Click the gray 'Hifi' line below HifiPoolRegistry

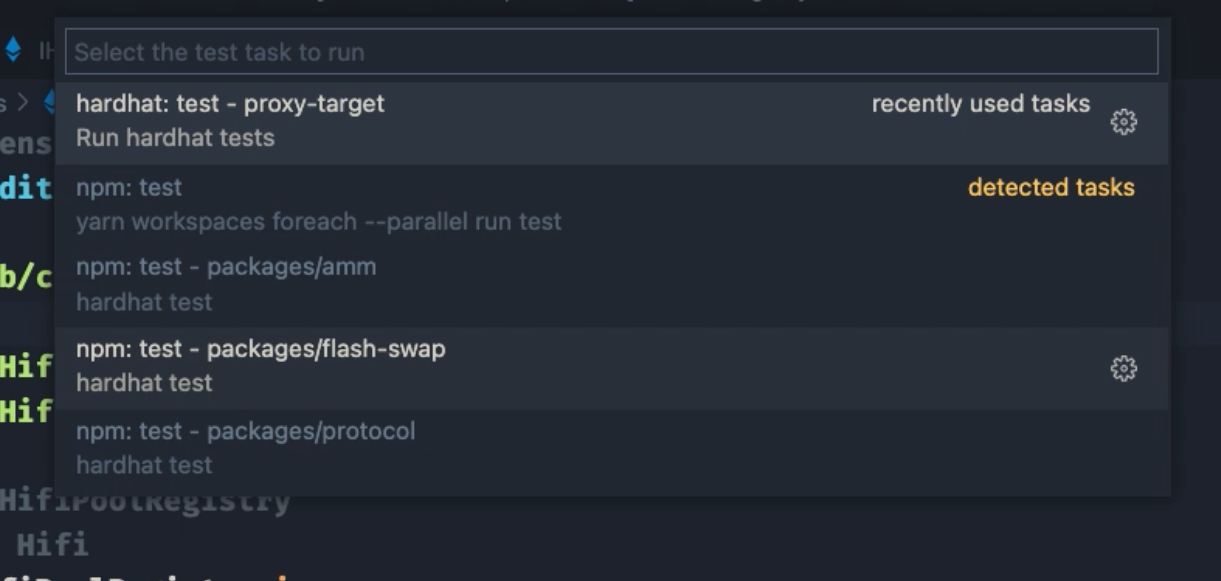[x=52, y=545]
